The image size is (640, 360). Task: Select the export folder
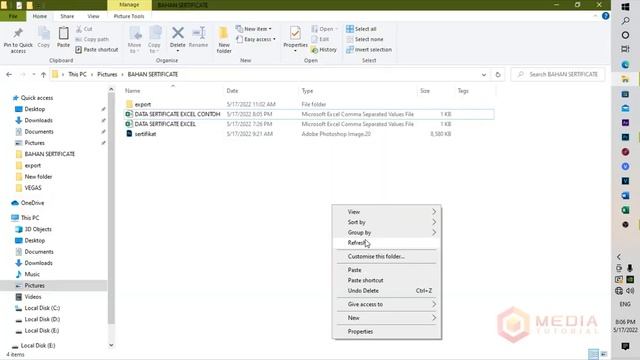tap(143, 104)
